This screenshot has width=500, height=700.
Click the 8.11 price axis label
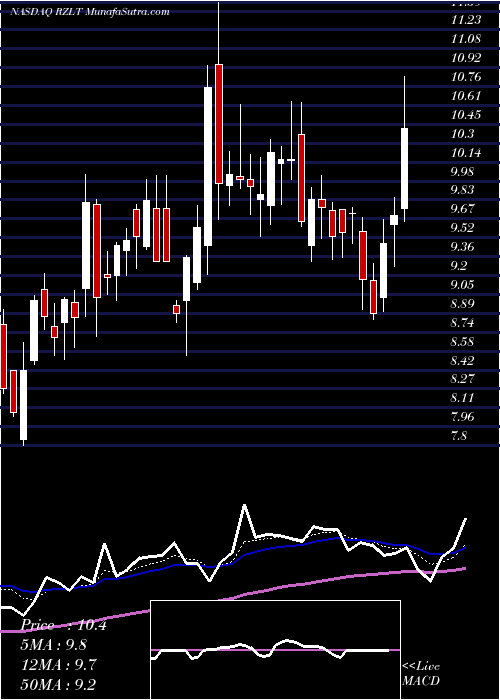coord(464,398)
